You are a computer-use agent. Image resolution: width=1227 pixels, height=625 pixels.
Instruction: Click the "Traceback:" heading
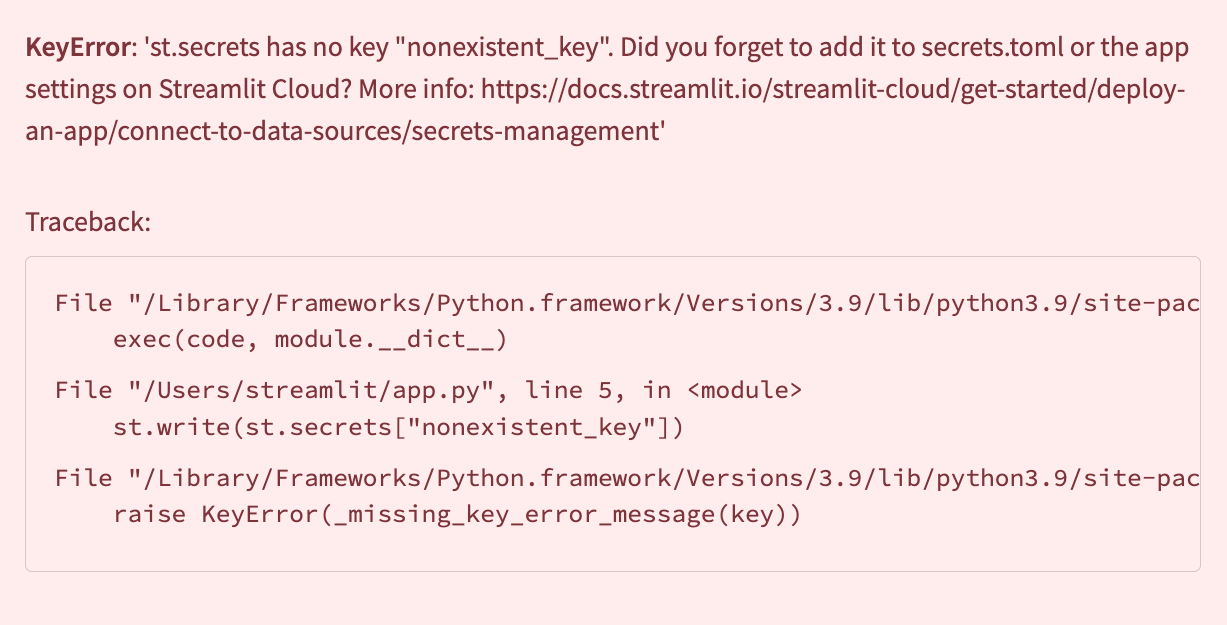coord(87,221)
